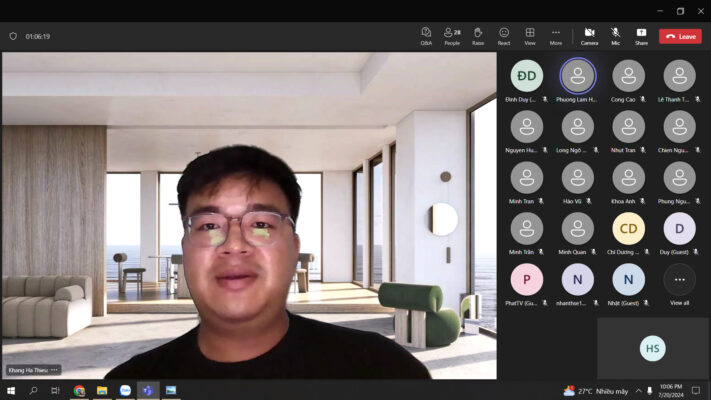Select the D avatar for Duy (Guest)
This screenshot has width=711, height=400.
coord(679,229)
